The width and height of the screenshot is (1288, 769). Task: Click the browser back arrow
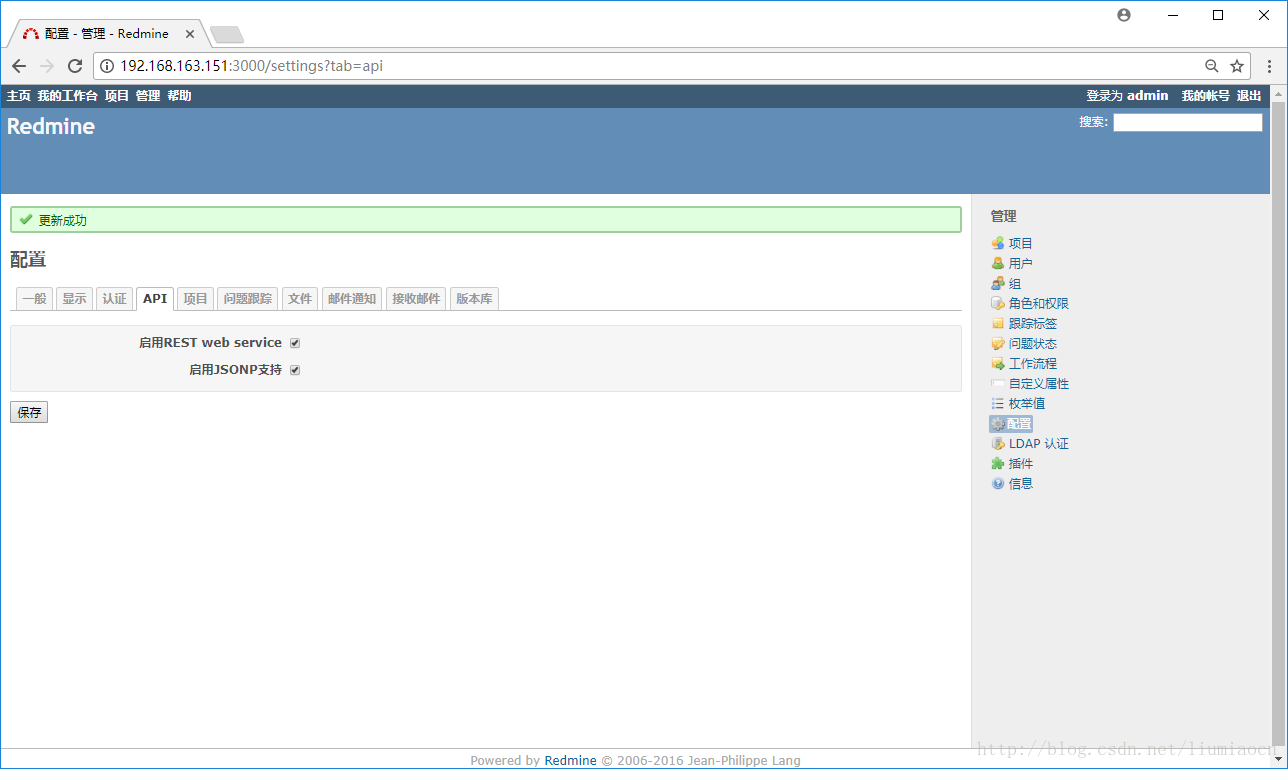(19, 66)
